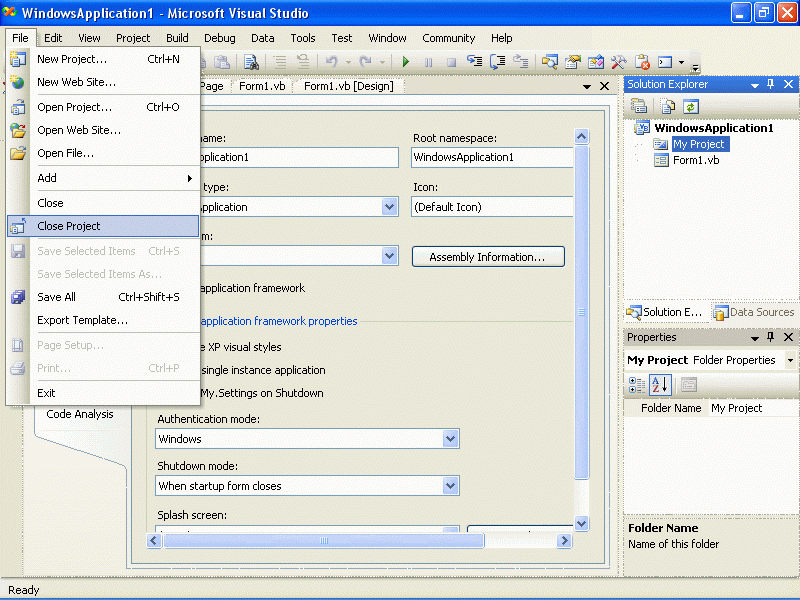Click the Break All pause icon
The height and width of the screenshot is (600, 800).
429,62
